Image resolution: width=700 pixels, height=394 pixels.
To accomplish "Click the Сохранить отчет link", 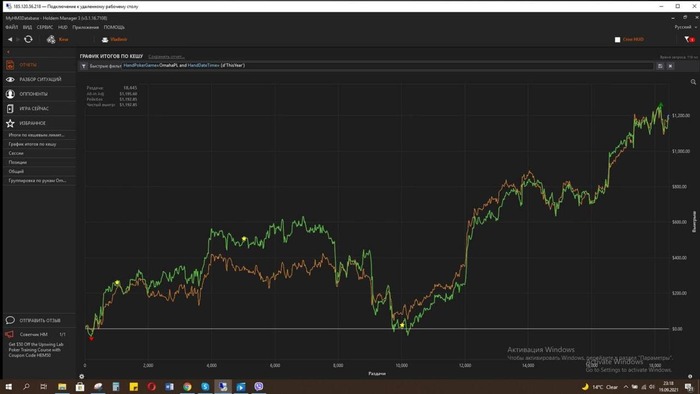I will pyautogui.click(x=166, y=57).
